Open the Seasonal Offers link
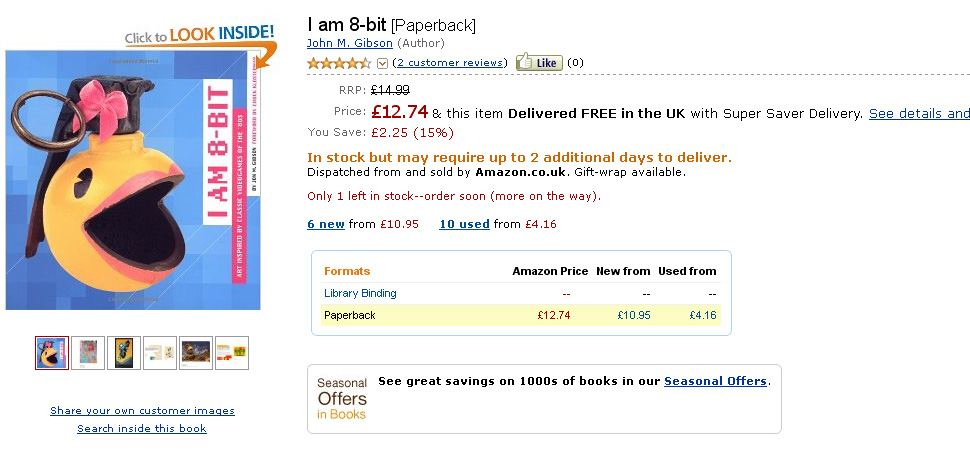Viewport: 970px width, 451px height. click(715, 381)
